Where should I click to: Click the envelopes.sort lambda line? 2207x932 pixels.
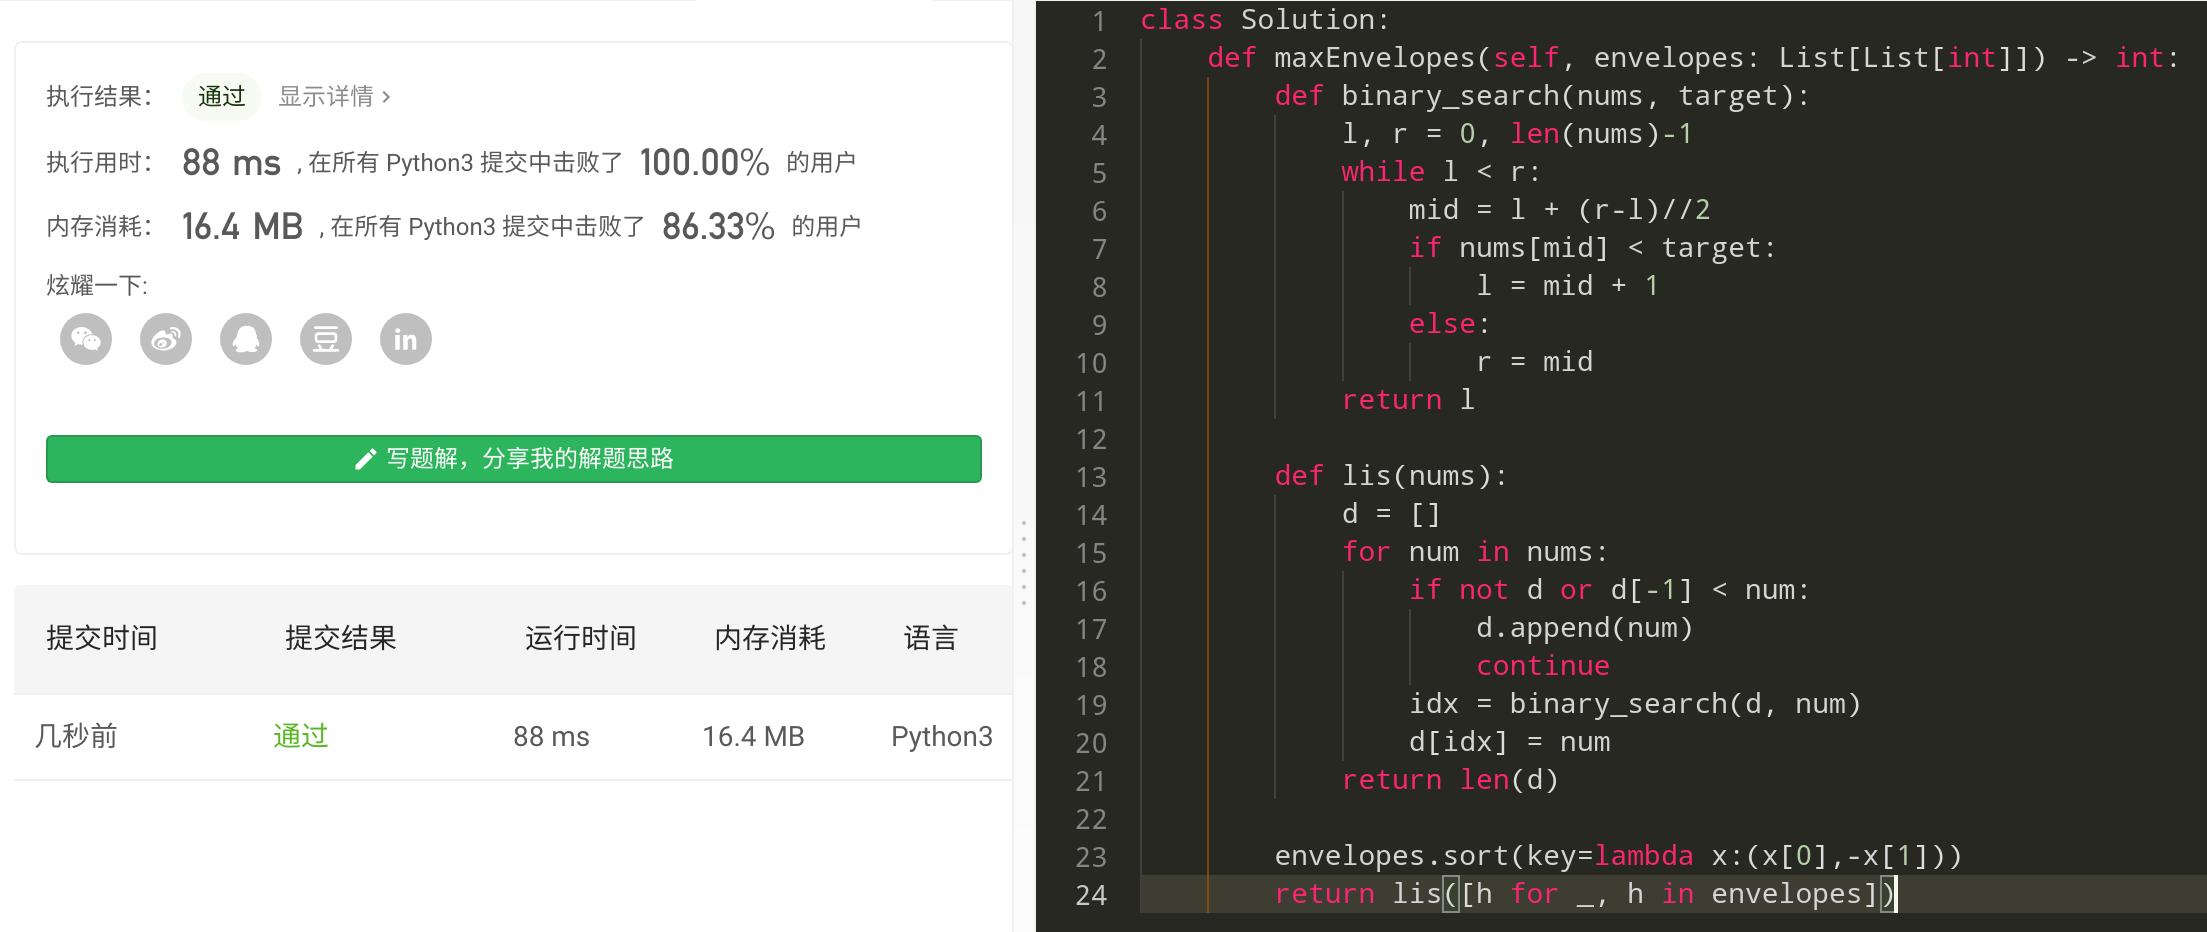(1618, 855)
